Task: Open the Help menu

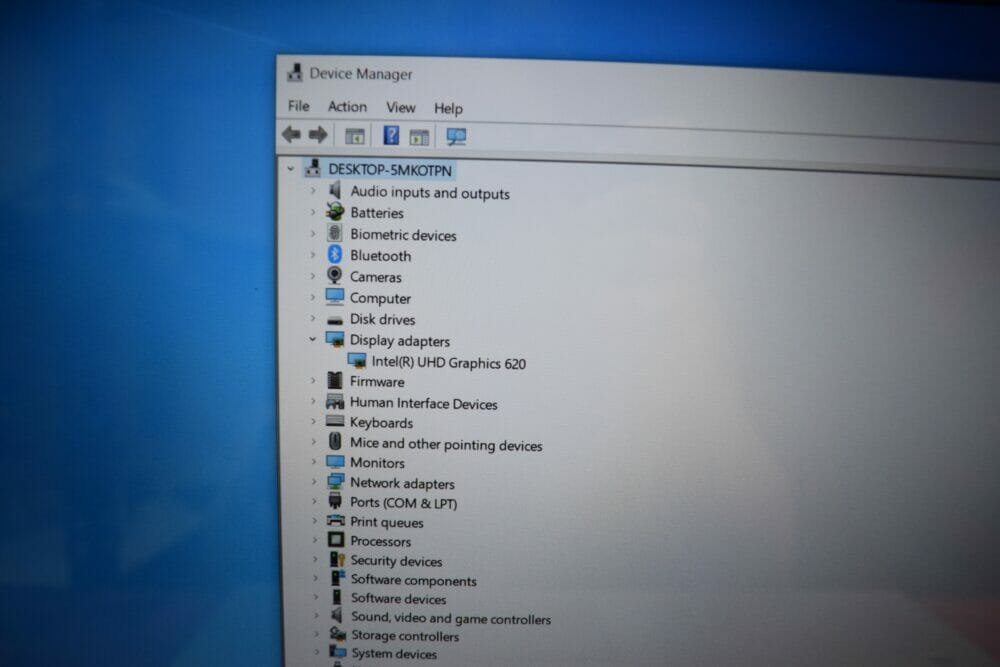Action: pyautogui.click(x=448, y=108)
